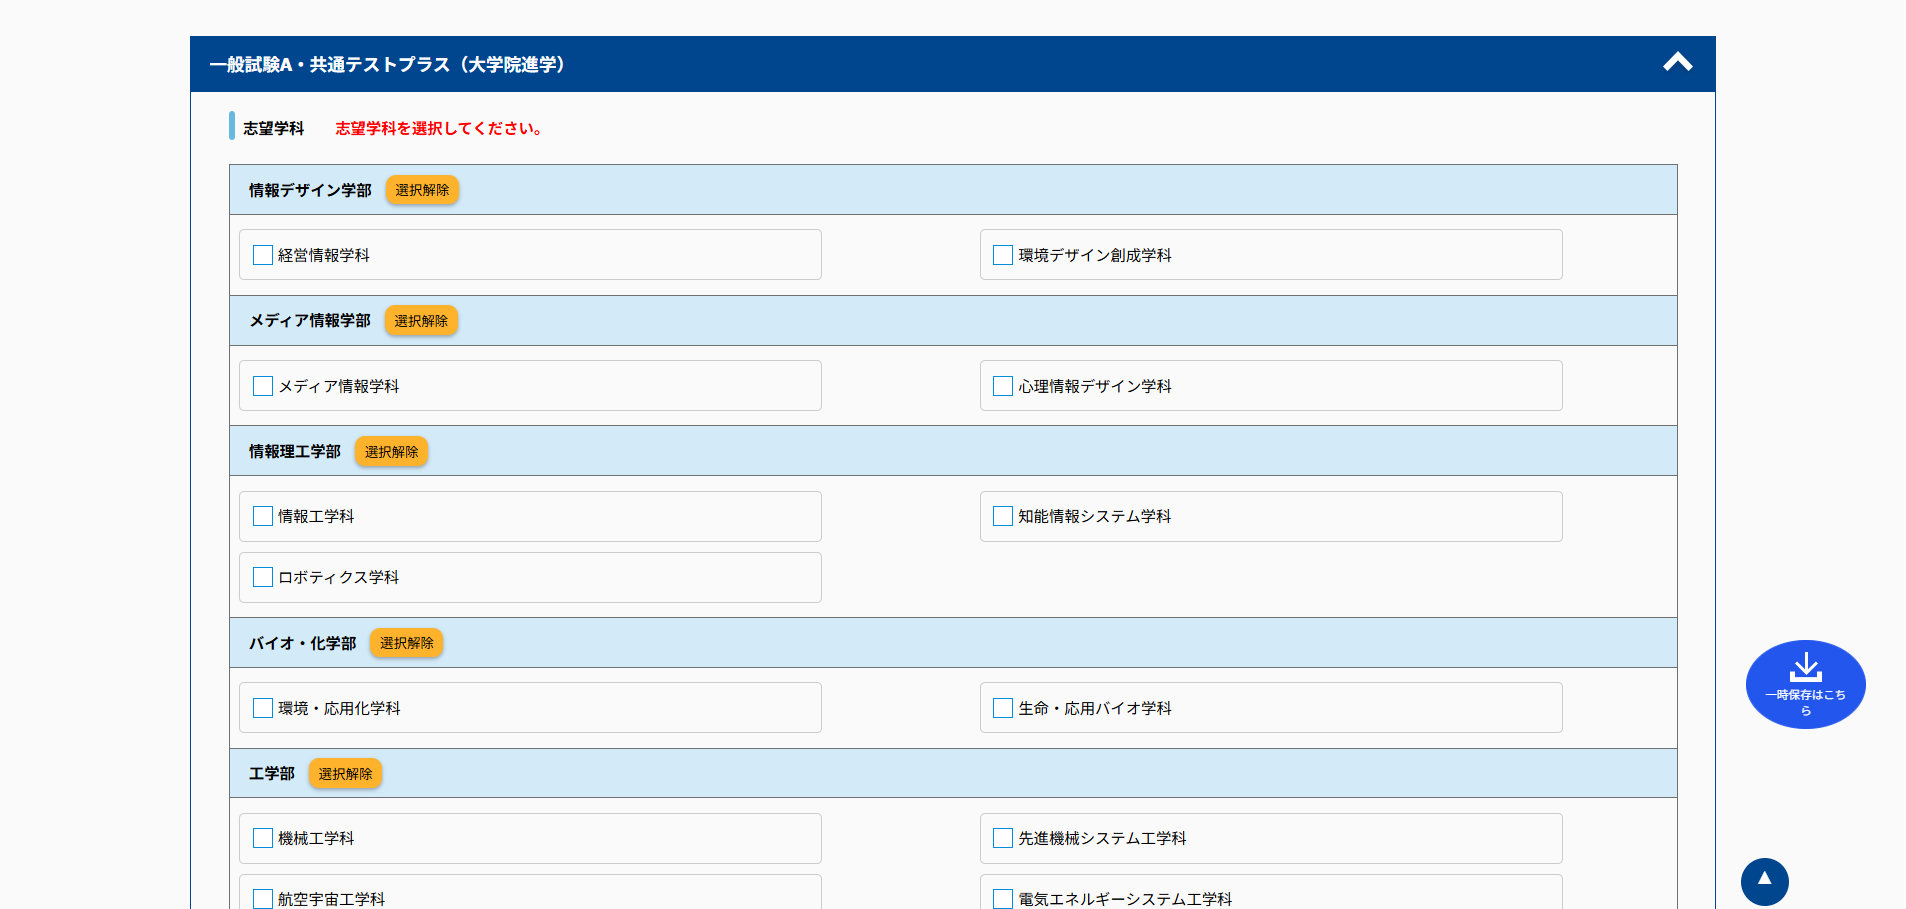
Task: Click the 一時保存はこちら download icon button
Action: point(1805,684)
